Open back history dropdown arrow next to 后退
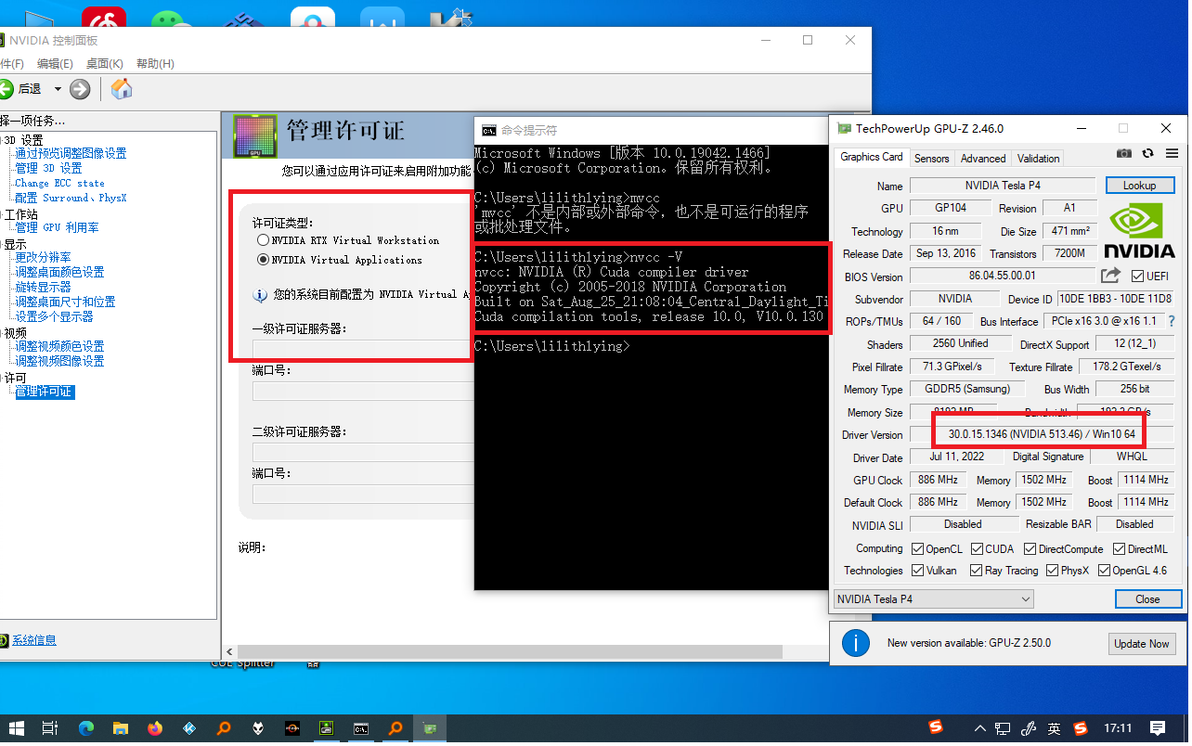1192x746 pixels. 57,89
